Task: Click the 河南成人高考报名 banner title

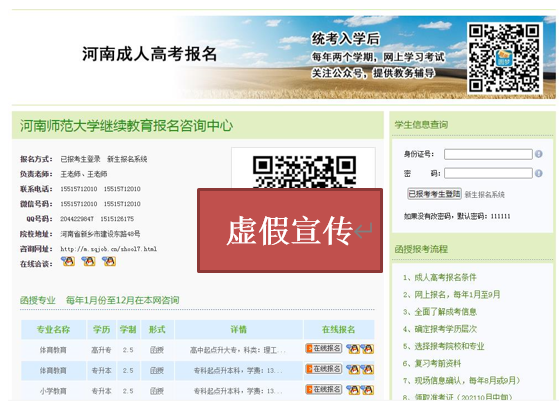Action: (x=149, y=54)
